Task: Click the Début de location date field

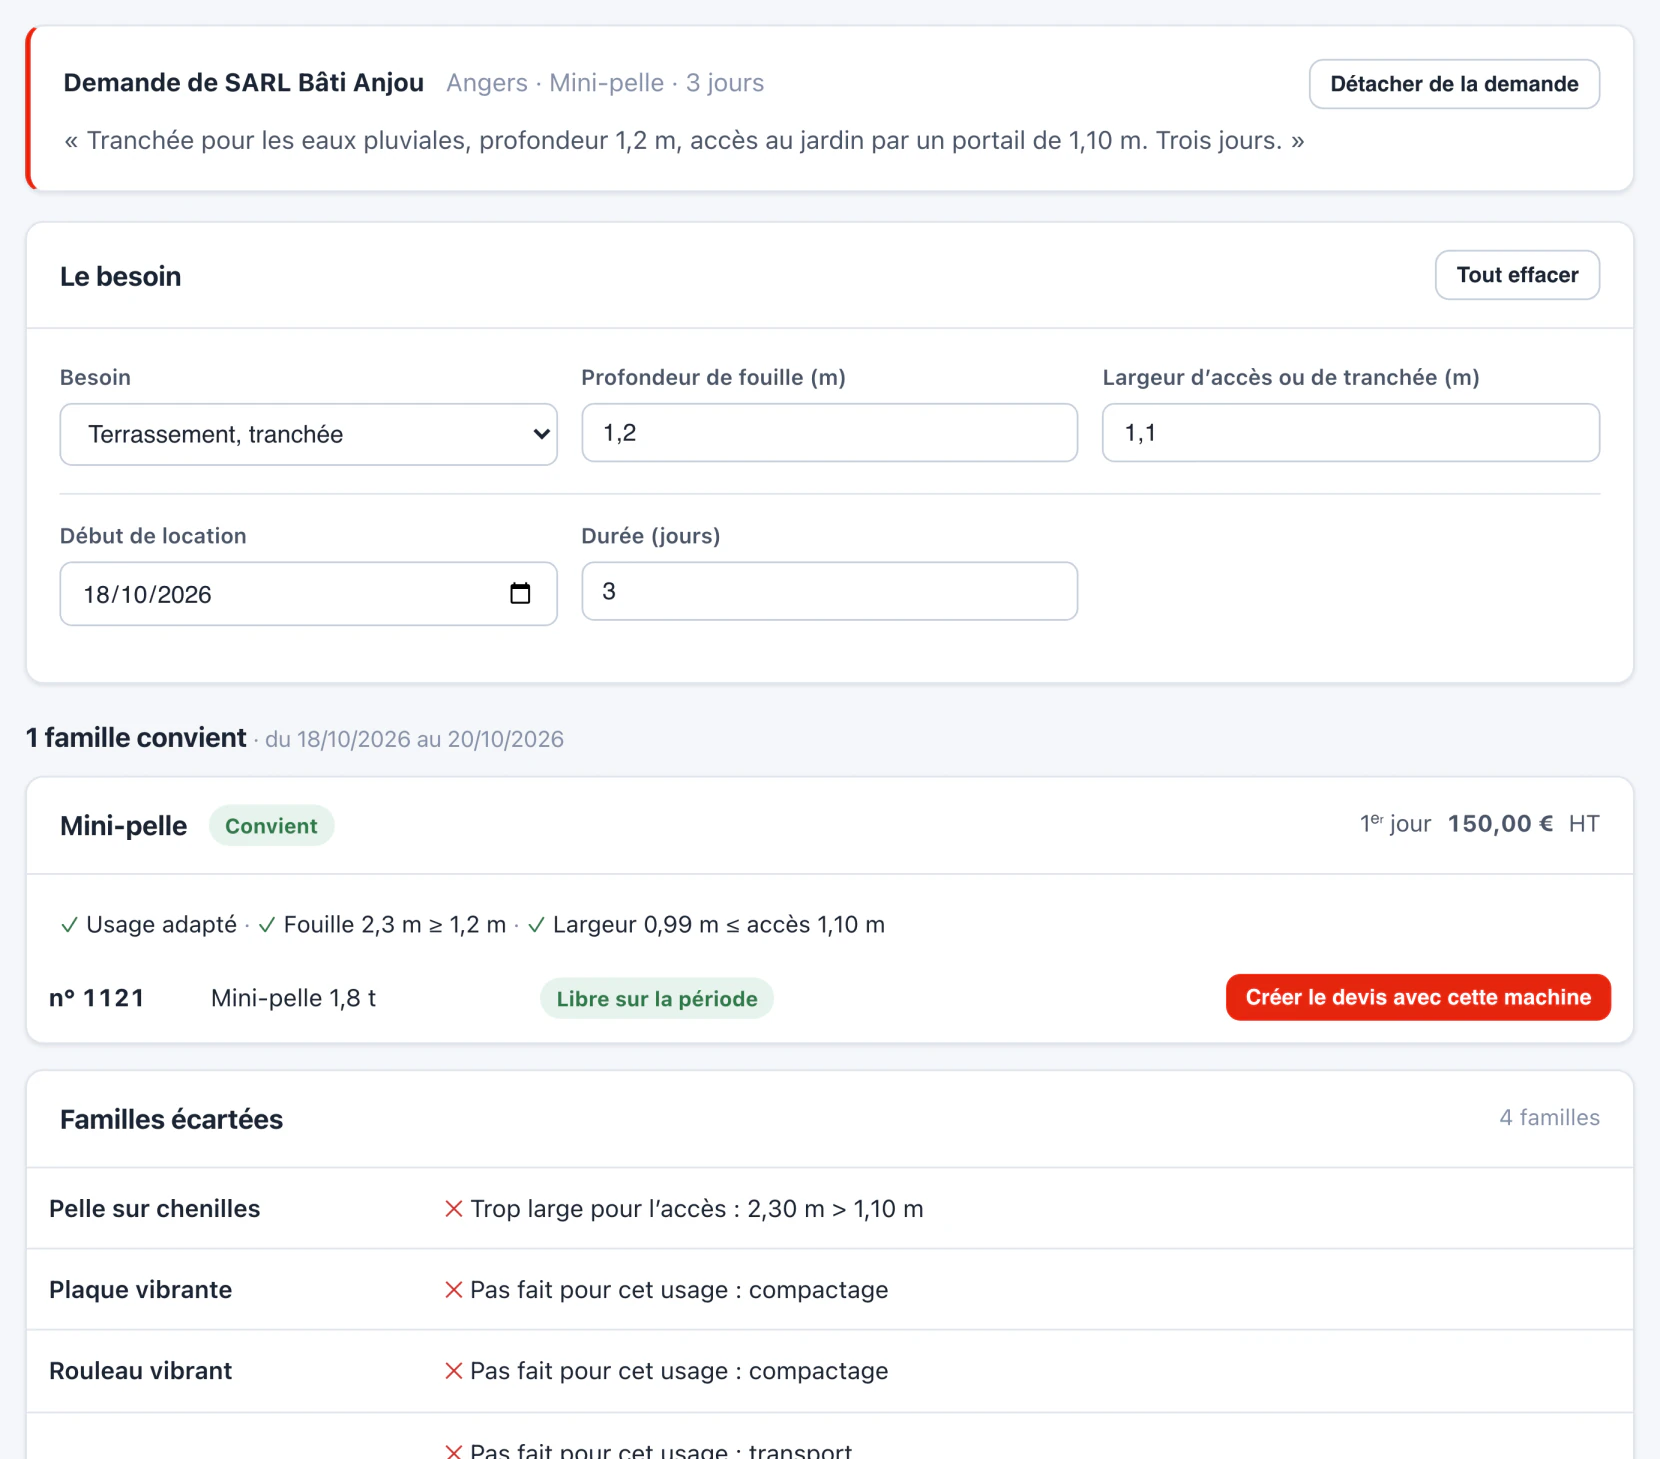Action: [308, 594]
